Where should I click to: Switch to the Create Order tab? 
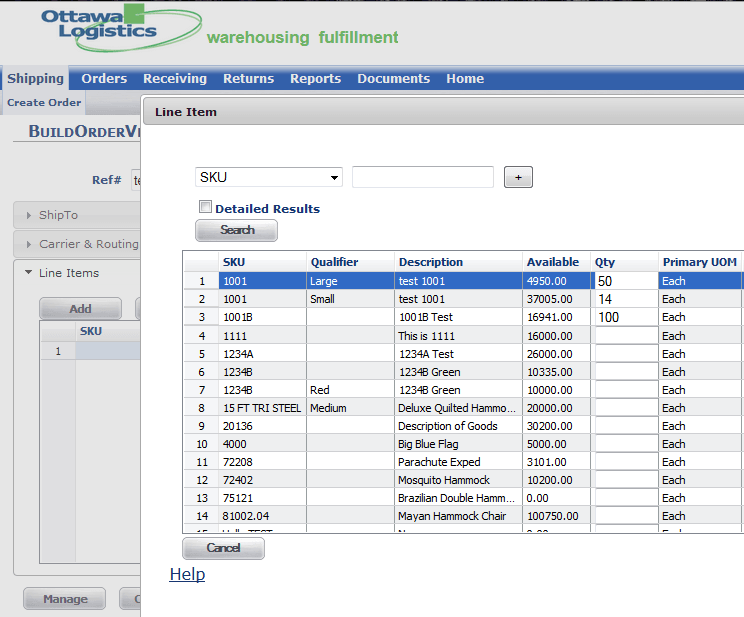[x=44, y=102]
